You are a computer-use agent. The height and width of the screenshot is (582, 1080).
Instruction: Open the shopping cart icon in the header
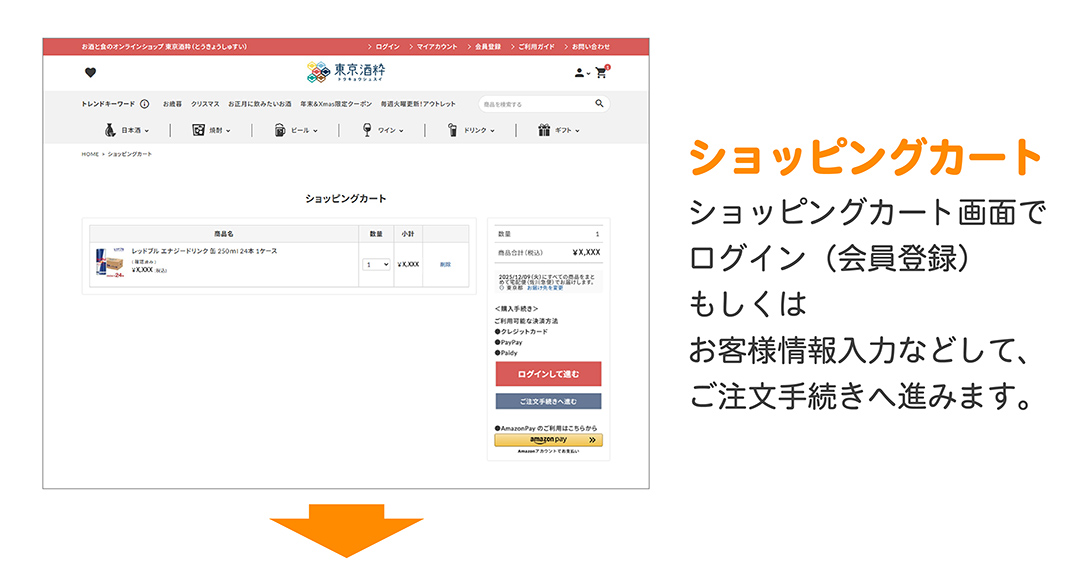point(600,72)
